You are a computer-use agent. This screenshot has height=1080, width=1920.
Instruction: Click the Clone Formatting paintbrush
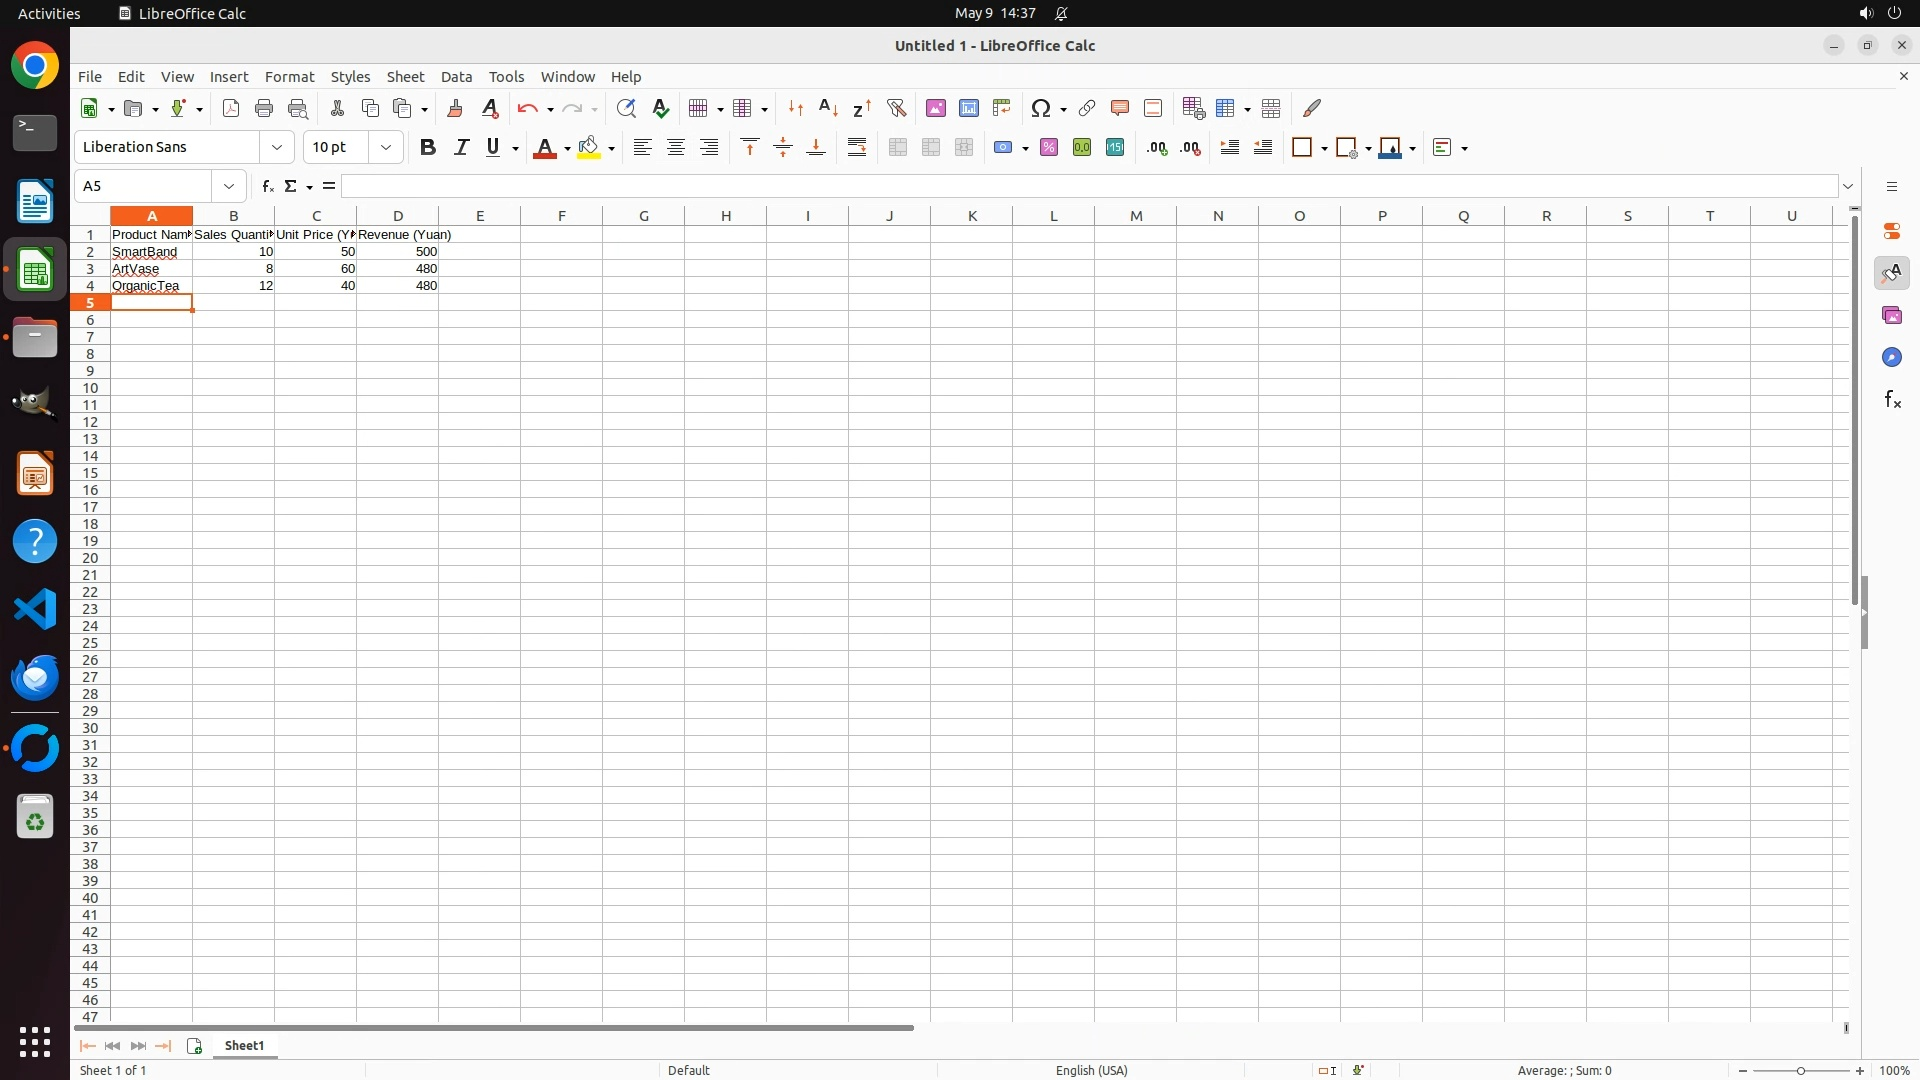pos(455,108)
